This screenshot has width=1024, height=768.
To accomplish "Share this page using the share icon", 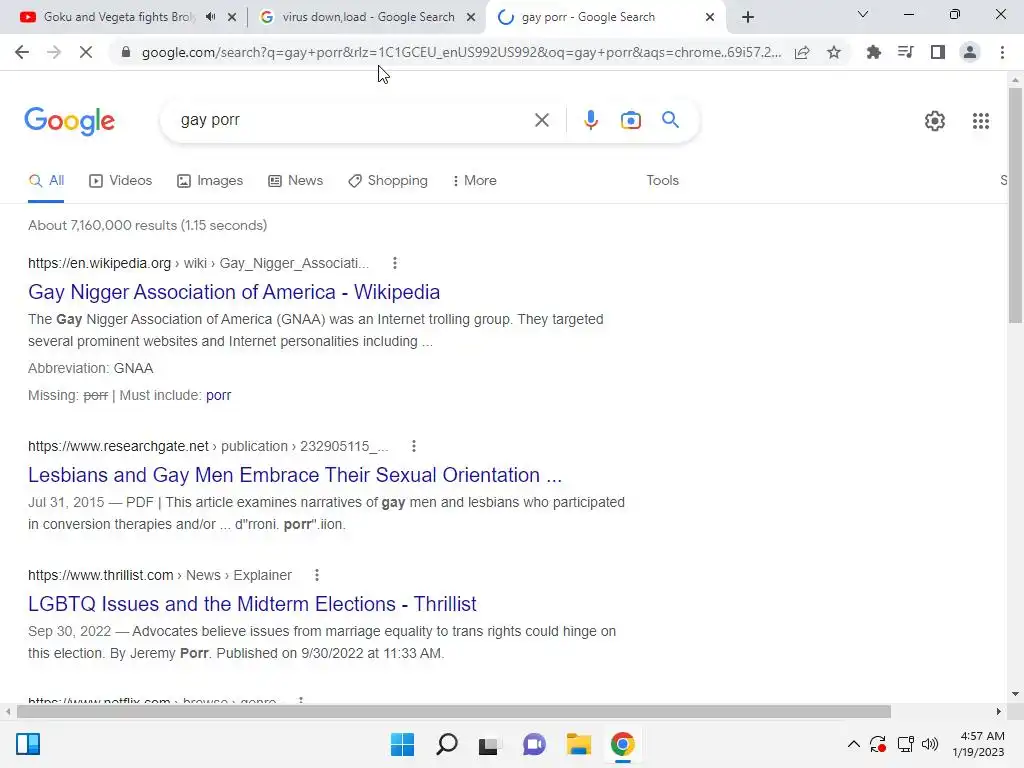I will point(802,52).
